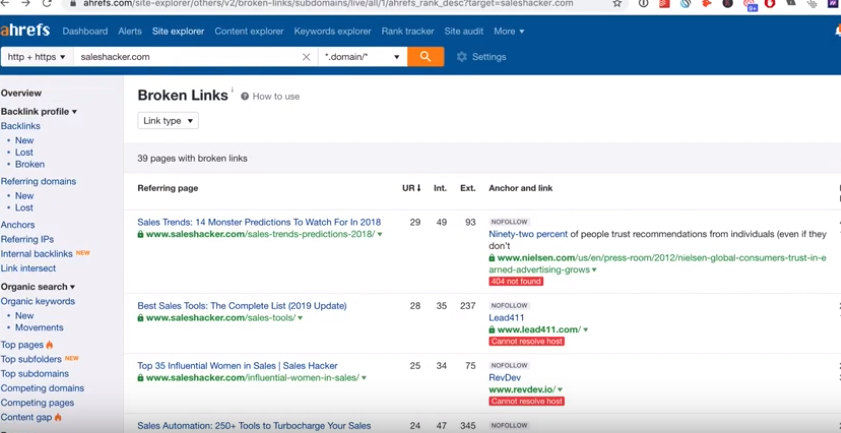Open the http + https protocol dropdown
The width and height of the screenshot is (841, 433).
point(36,57)
